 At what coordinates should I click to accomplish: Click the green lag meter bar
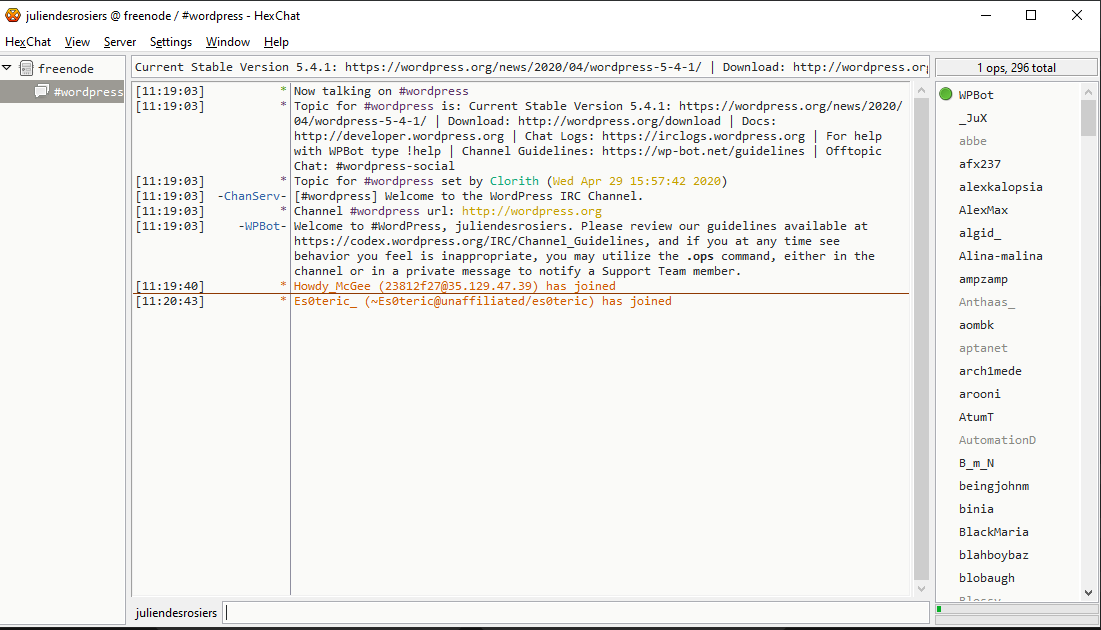939,609
